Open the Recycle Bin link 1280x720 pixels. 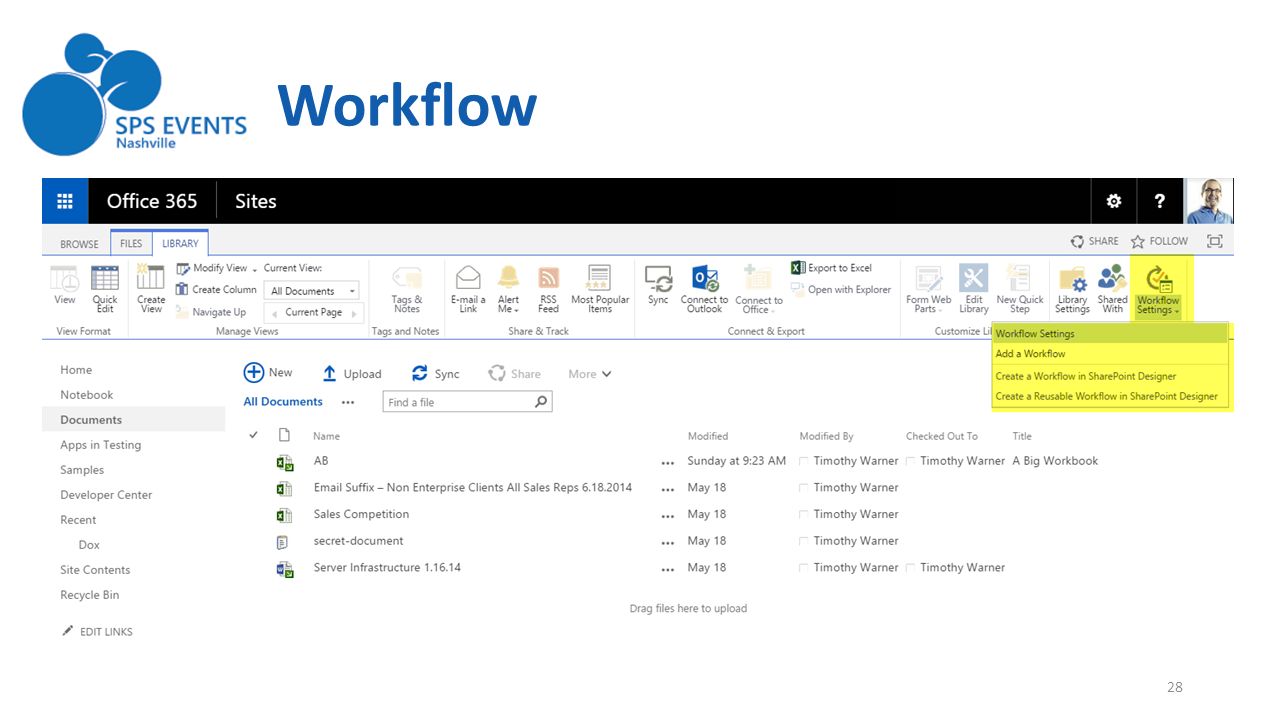point(89,595)
